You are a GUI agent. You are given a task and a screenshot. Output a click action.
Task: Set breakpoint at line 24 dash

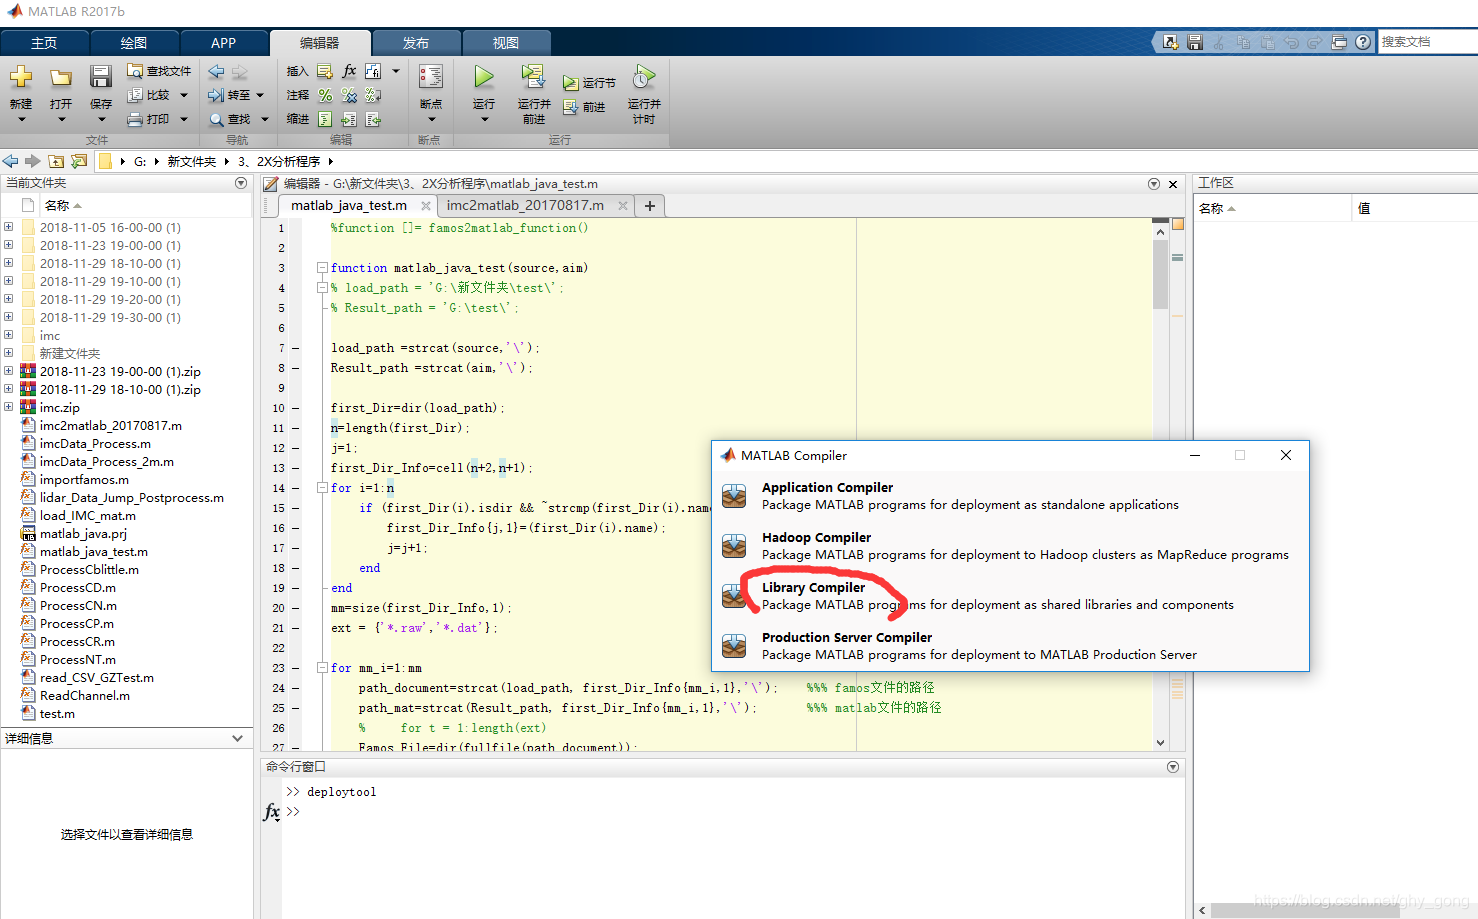click(x=296, y=688)
